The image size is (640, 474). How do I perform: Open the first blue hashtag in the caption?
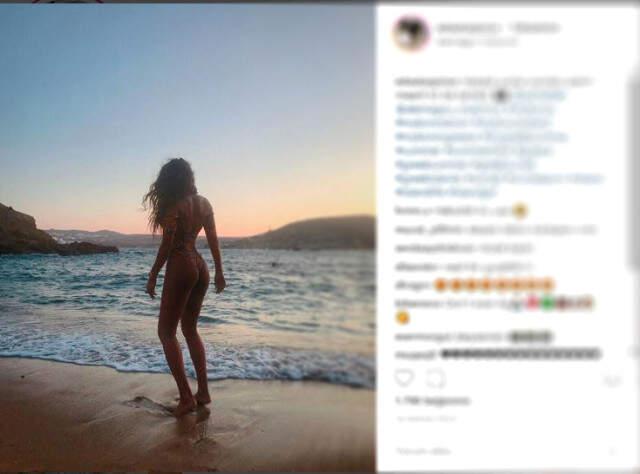[x=537, y=96]
